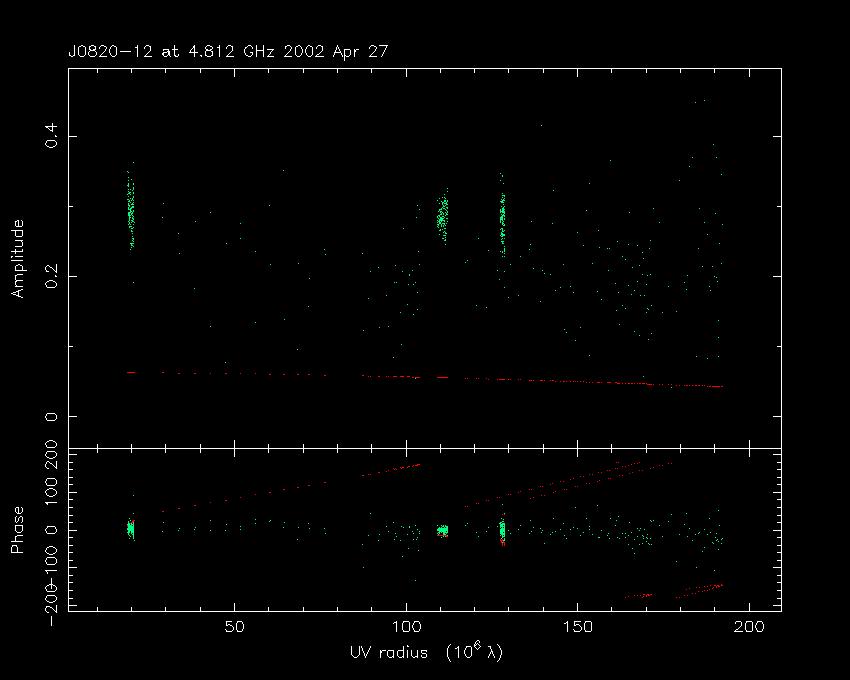
Task: Click the green phase cluster near UV radius 110
Action: [442, 531]
